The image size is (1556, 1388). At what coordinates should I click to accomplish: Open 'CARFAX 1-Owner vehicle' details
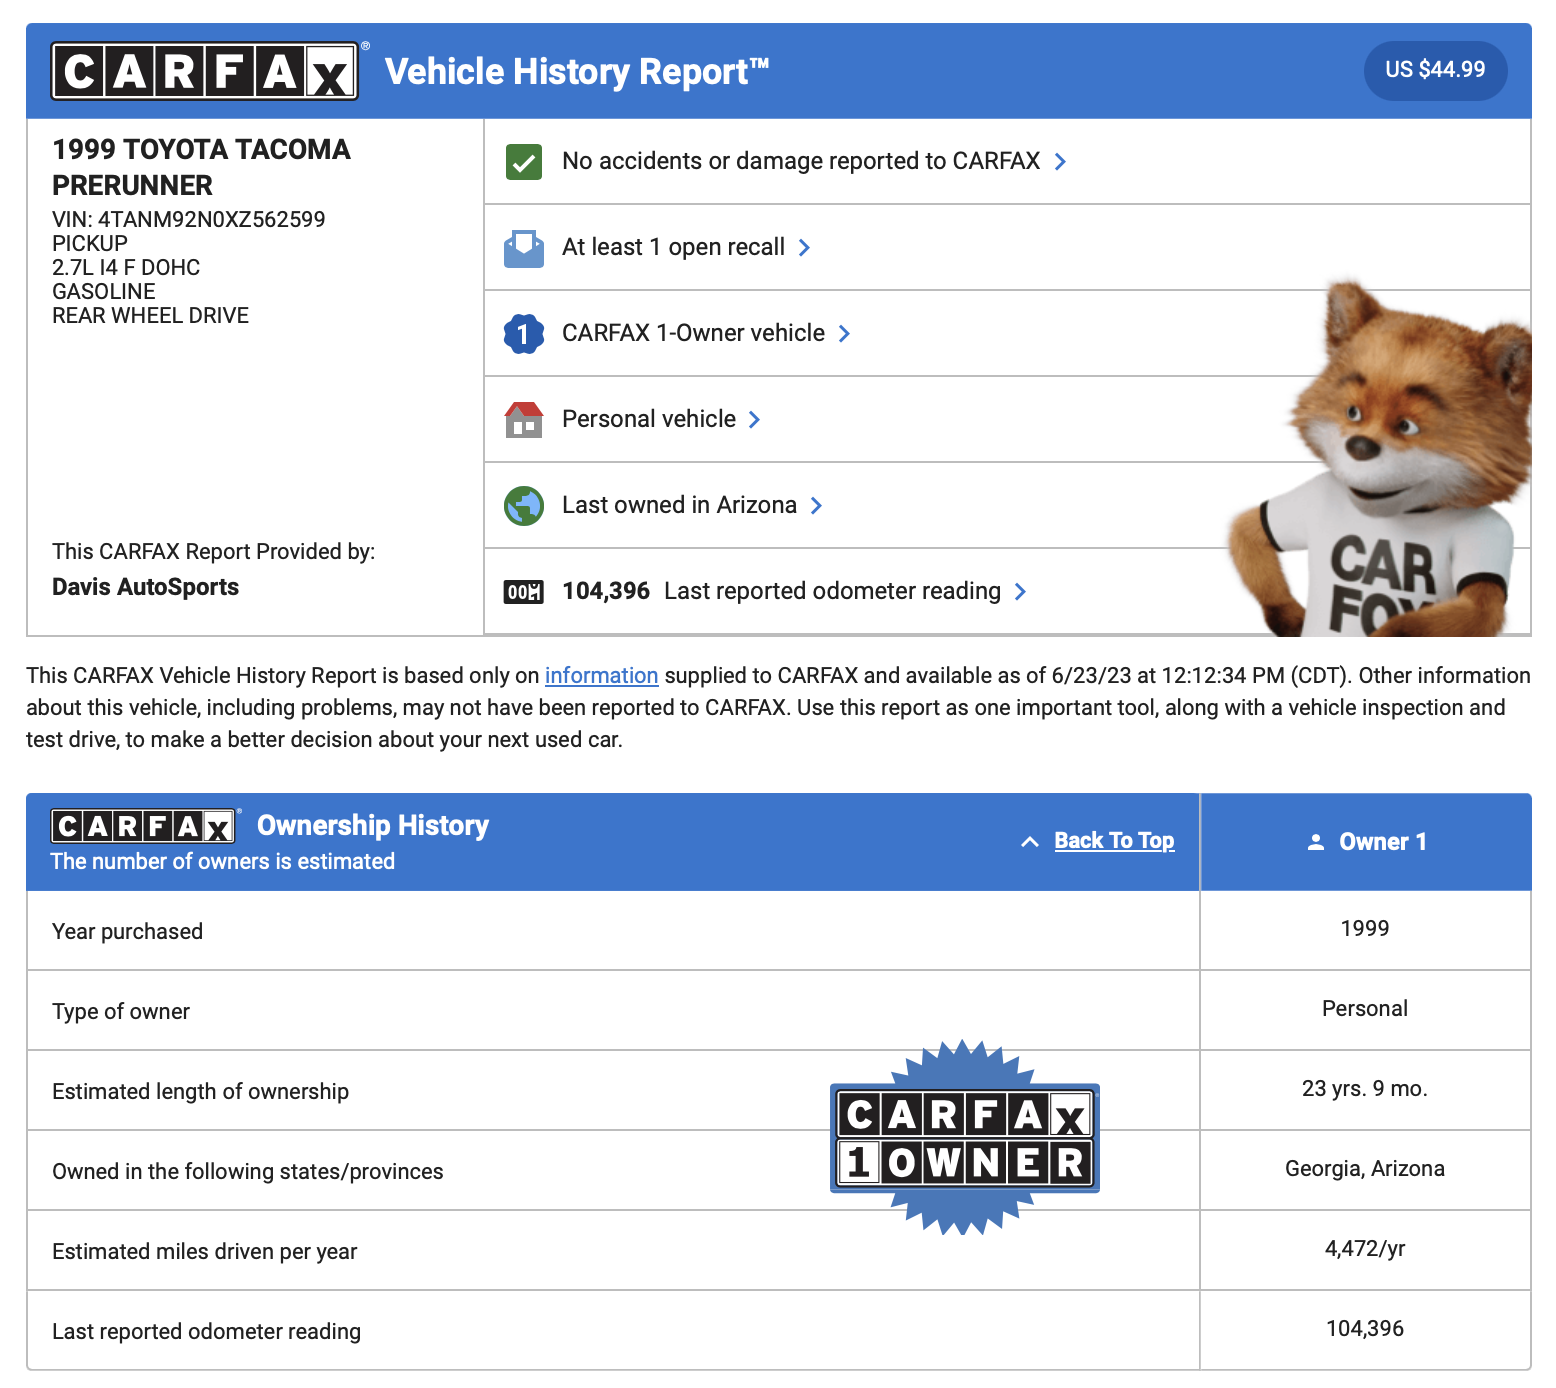pyautogui.click(x=693, y=333)
